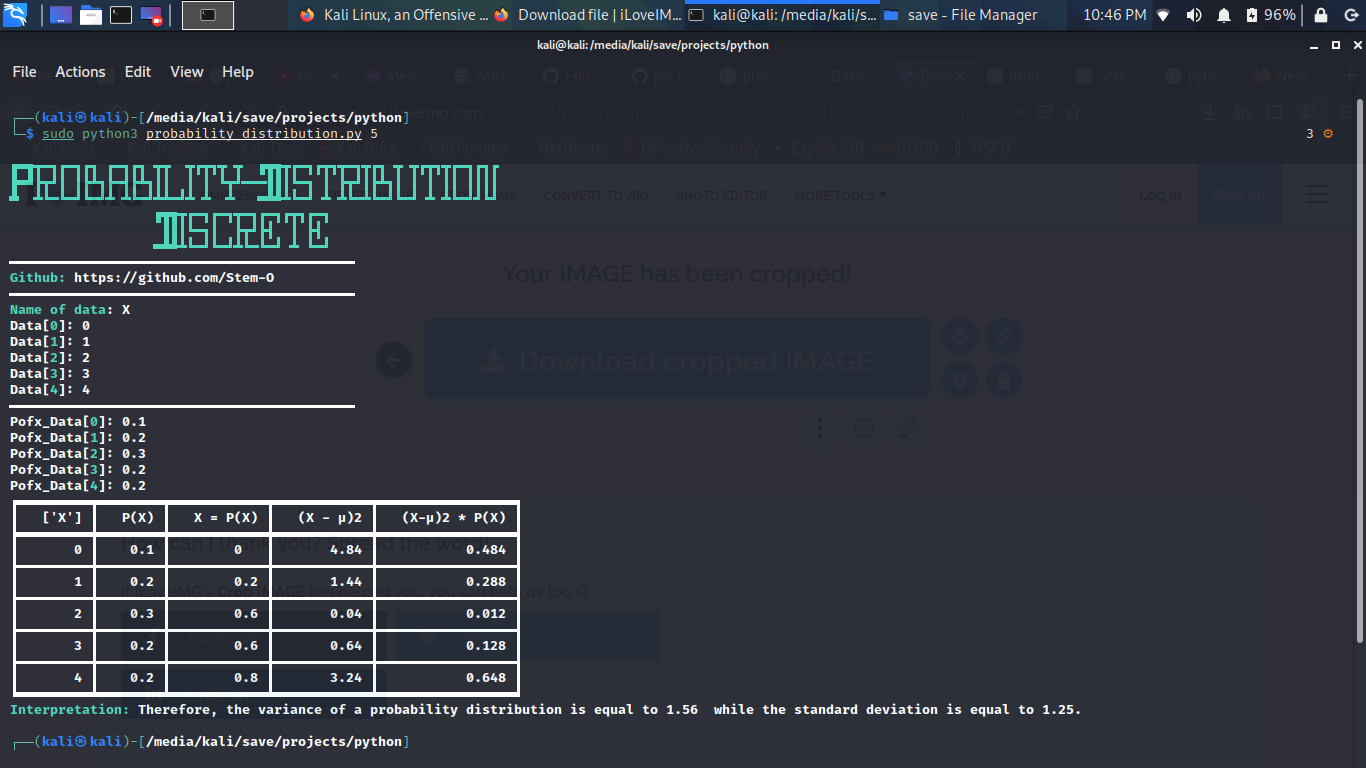
Task: Click the show desktop launcher icon
Action: (61, 15)
